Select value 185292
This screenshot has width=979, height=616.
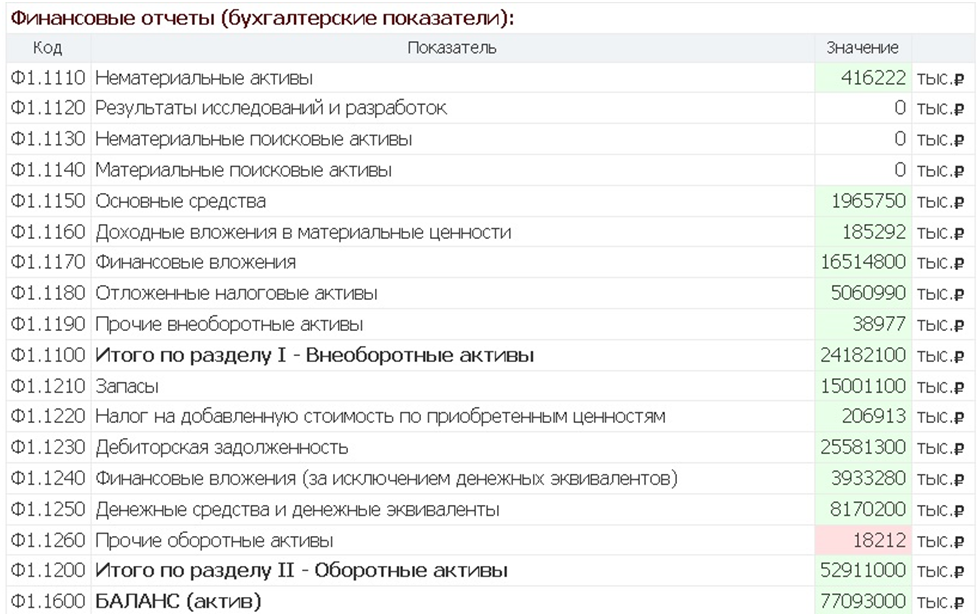pos(874,232)
